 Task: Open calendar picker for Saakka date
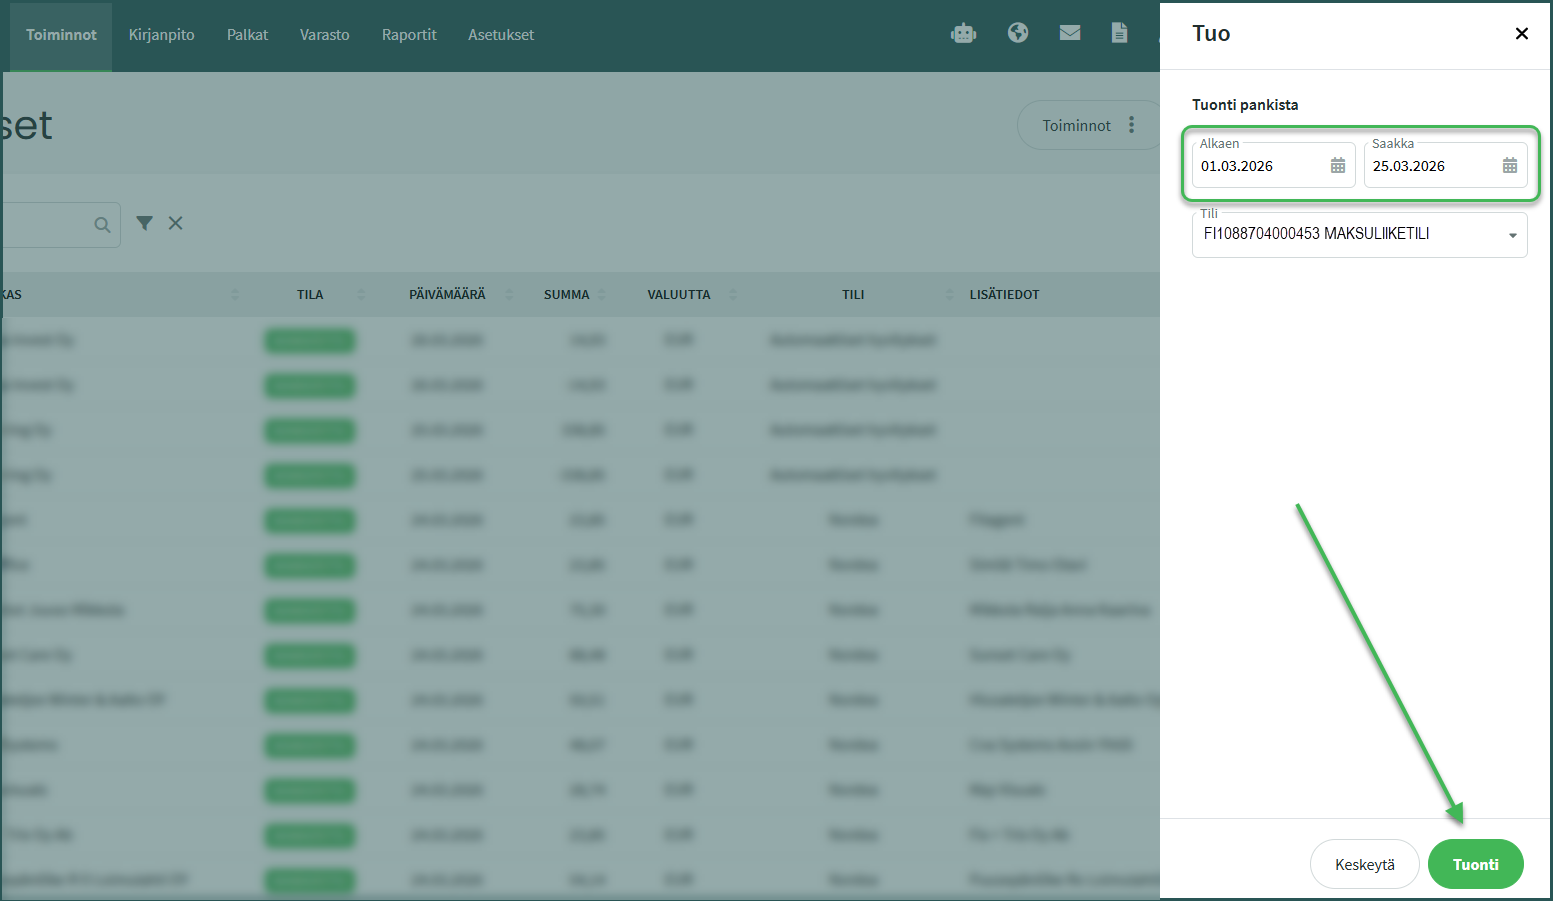(x=1510, y=166)
